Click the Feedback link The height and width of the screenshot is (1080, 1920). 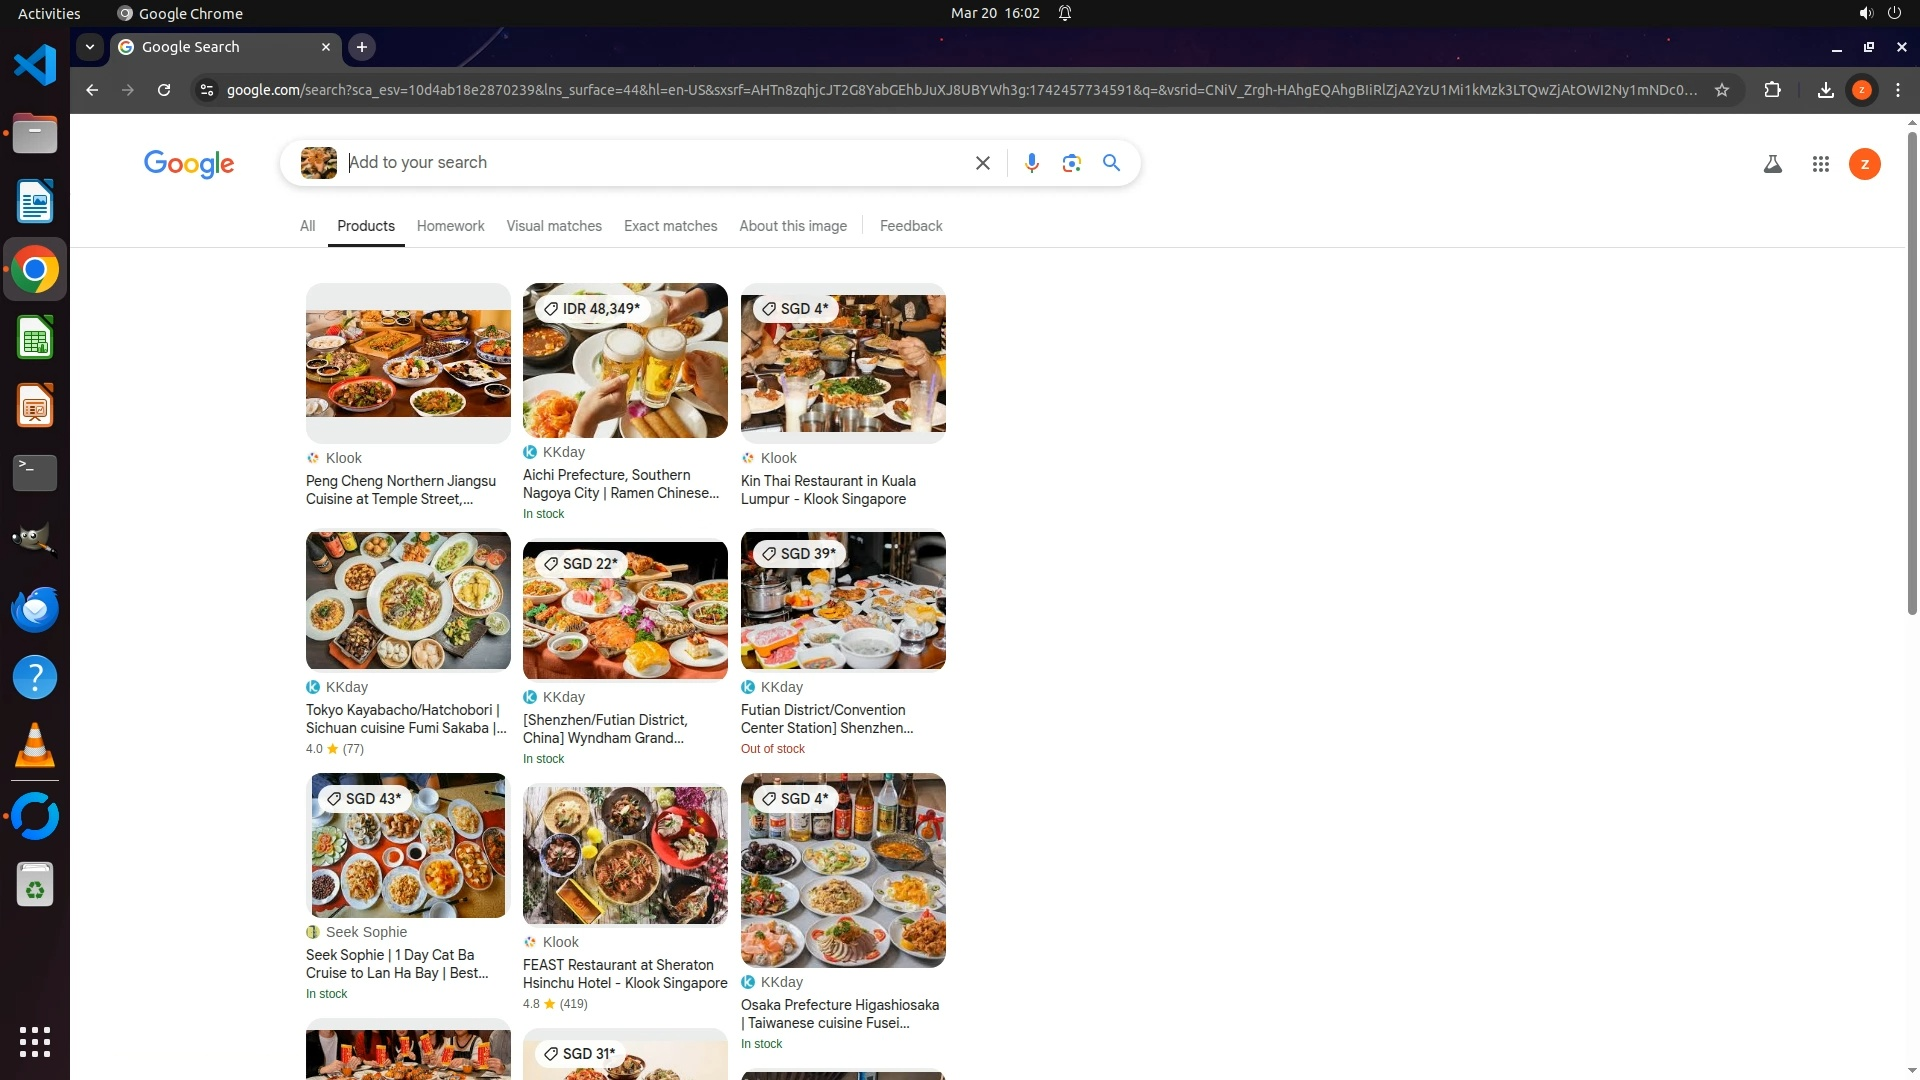910,226
